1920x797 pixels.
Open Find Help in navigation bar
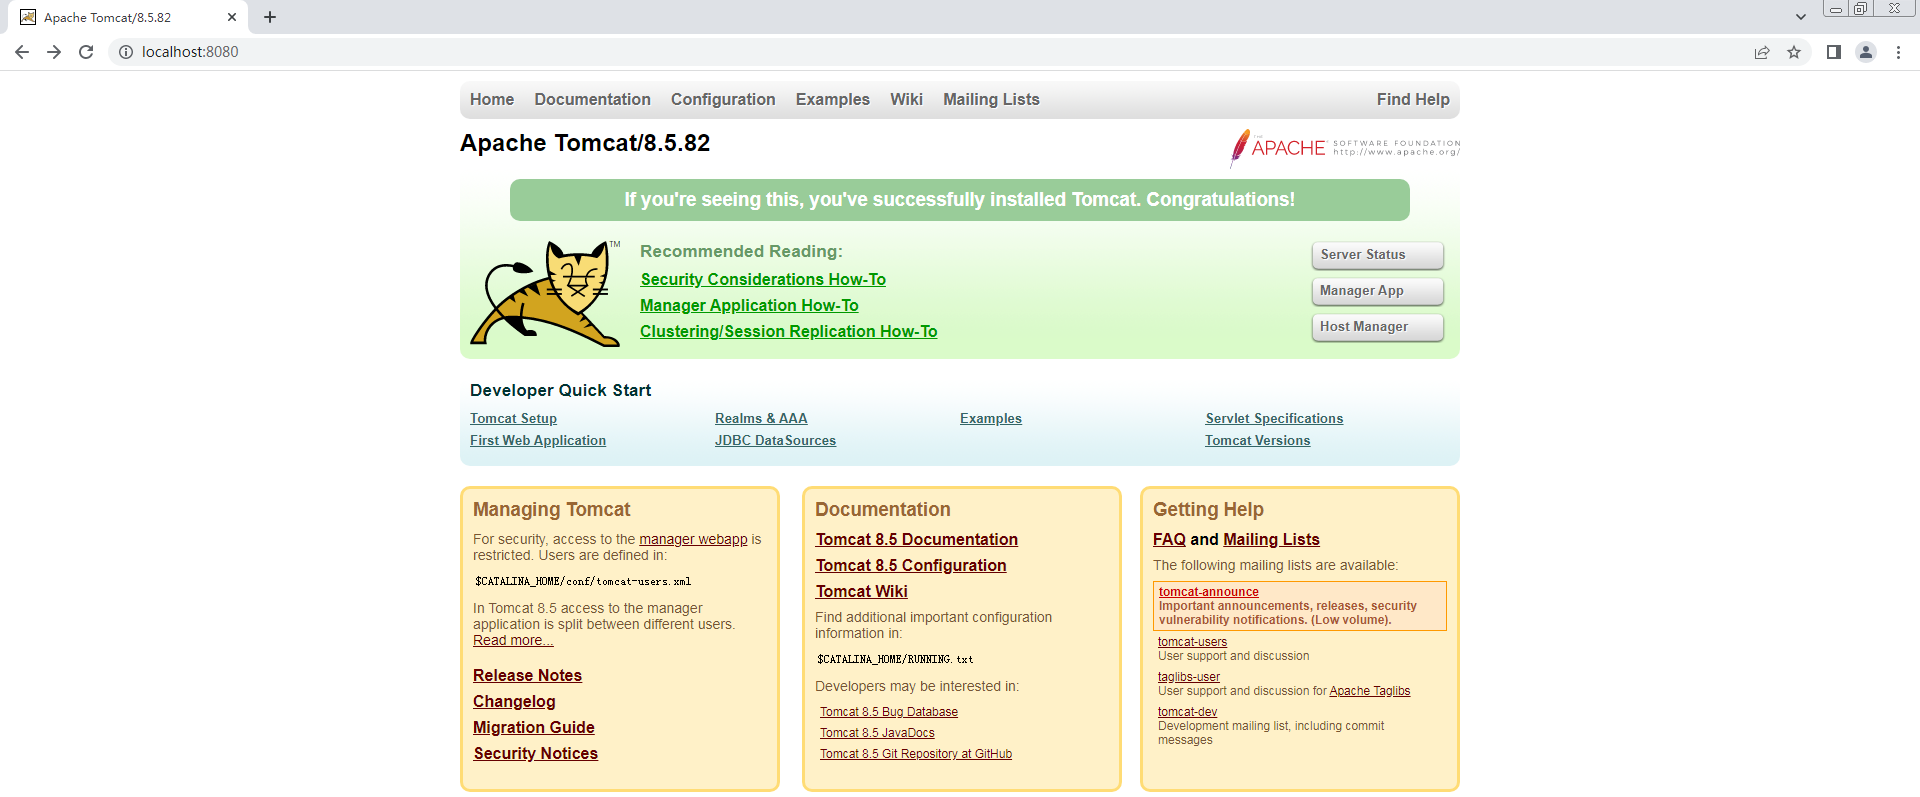[1413, 99]
